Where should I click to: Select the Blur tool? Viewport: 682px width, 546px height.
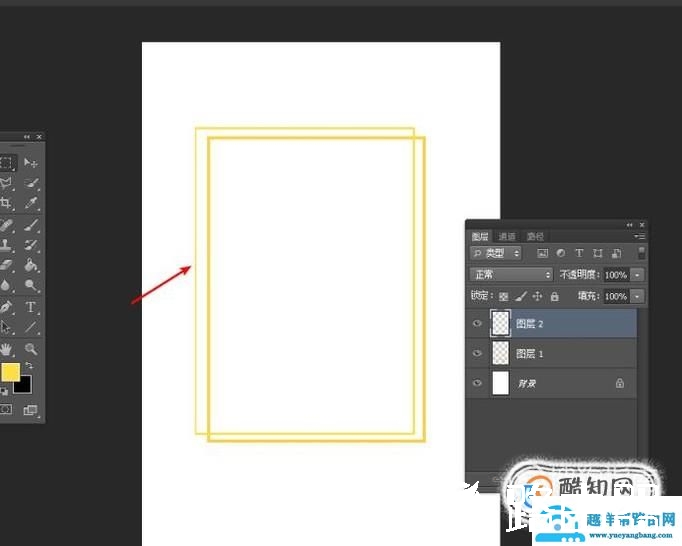[x=6, y=285]
